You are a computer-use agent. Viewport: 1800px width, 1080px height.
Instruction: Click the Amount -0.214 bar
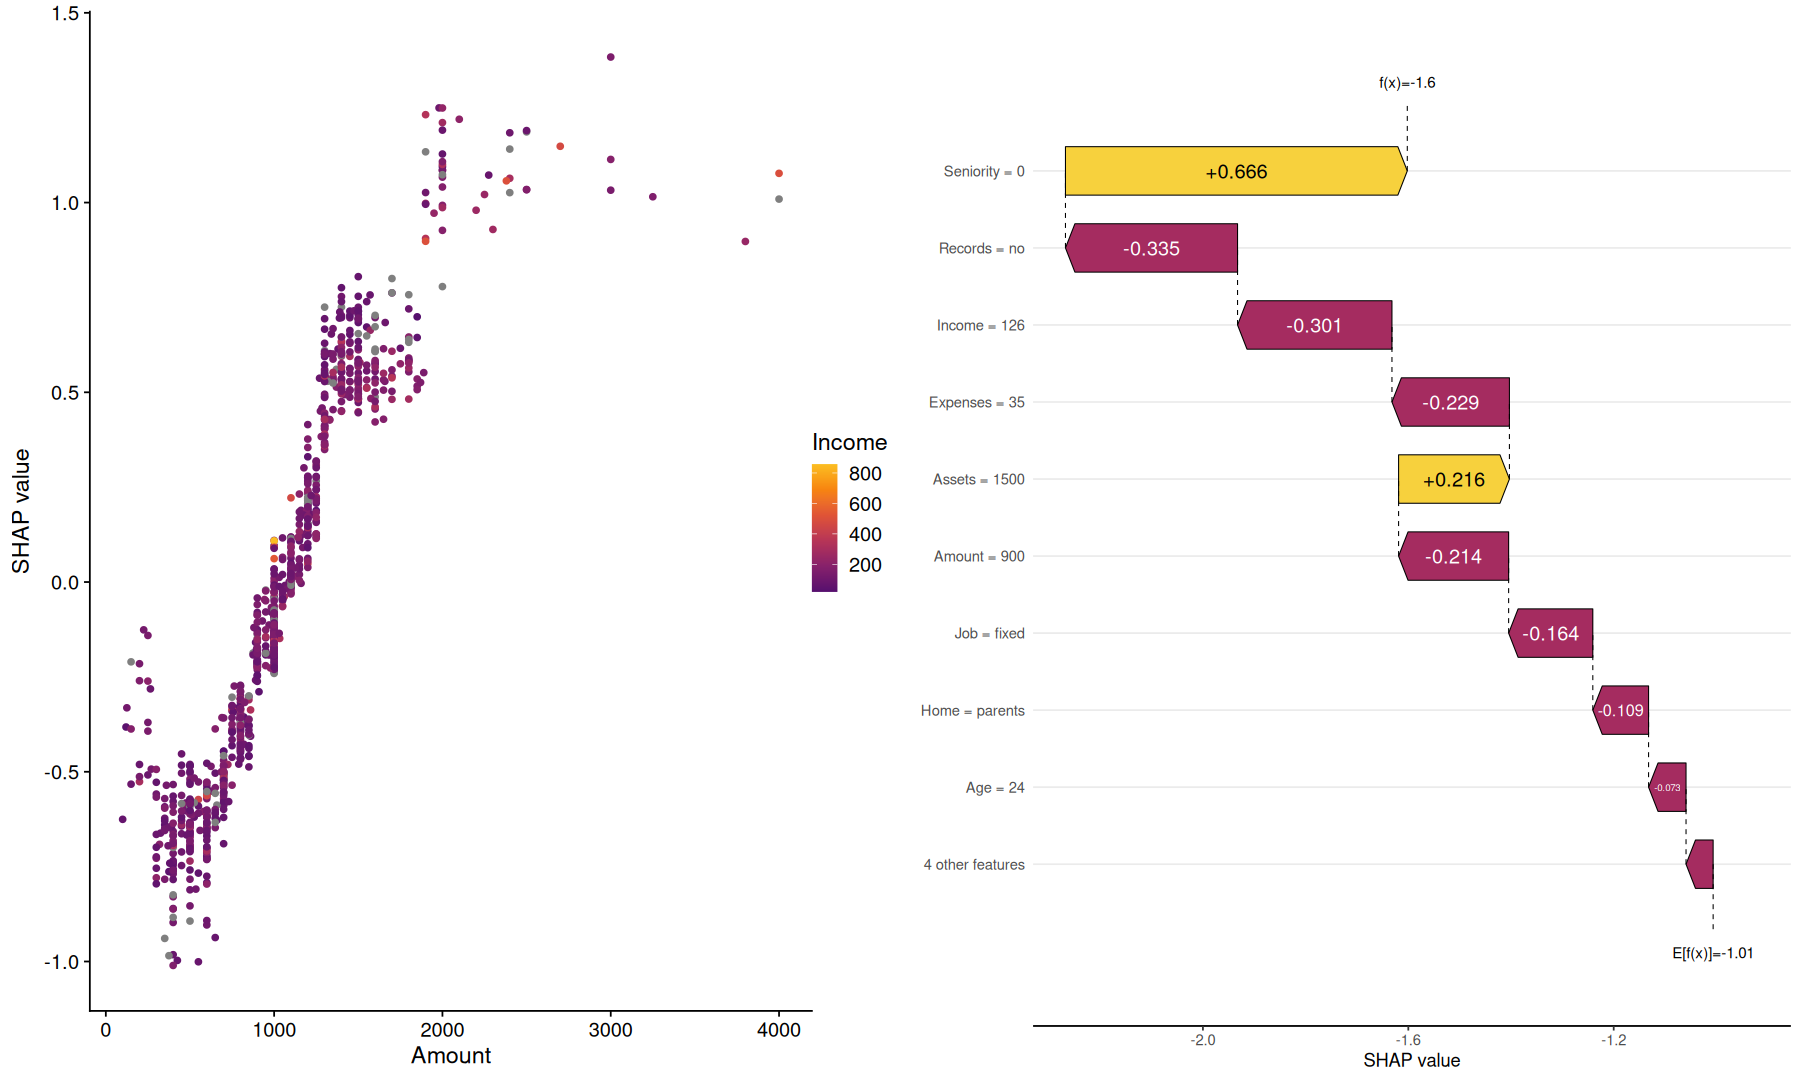point(1453,556)
